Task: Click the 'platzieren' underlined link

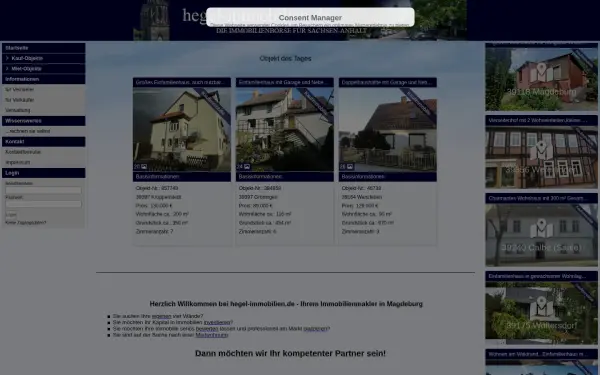Action: [316, 329]
